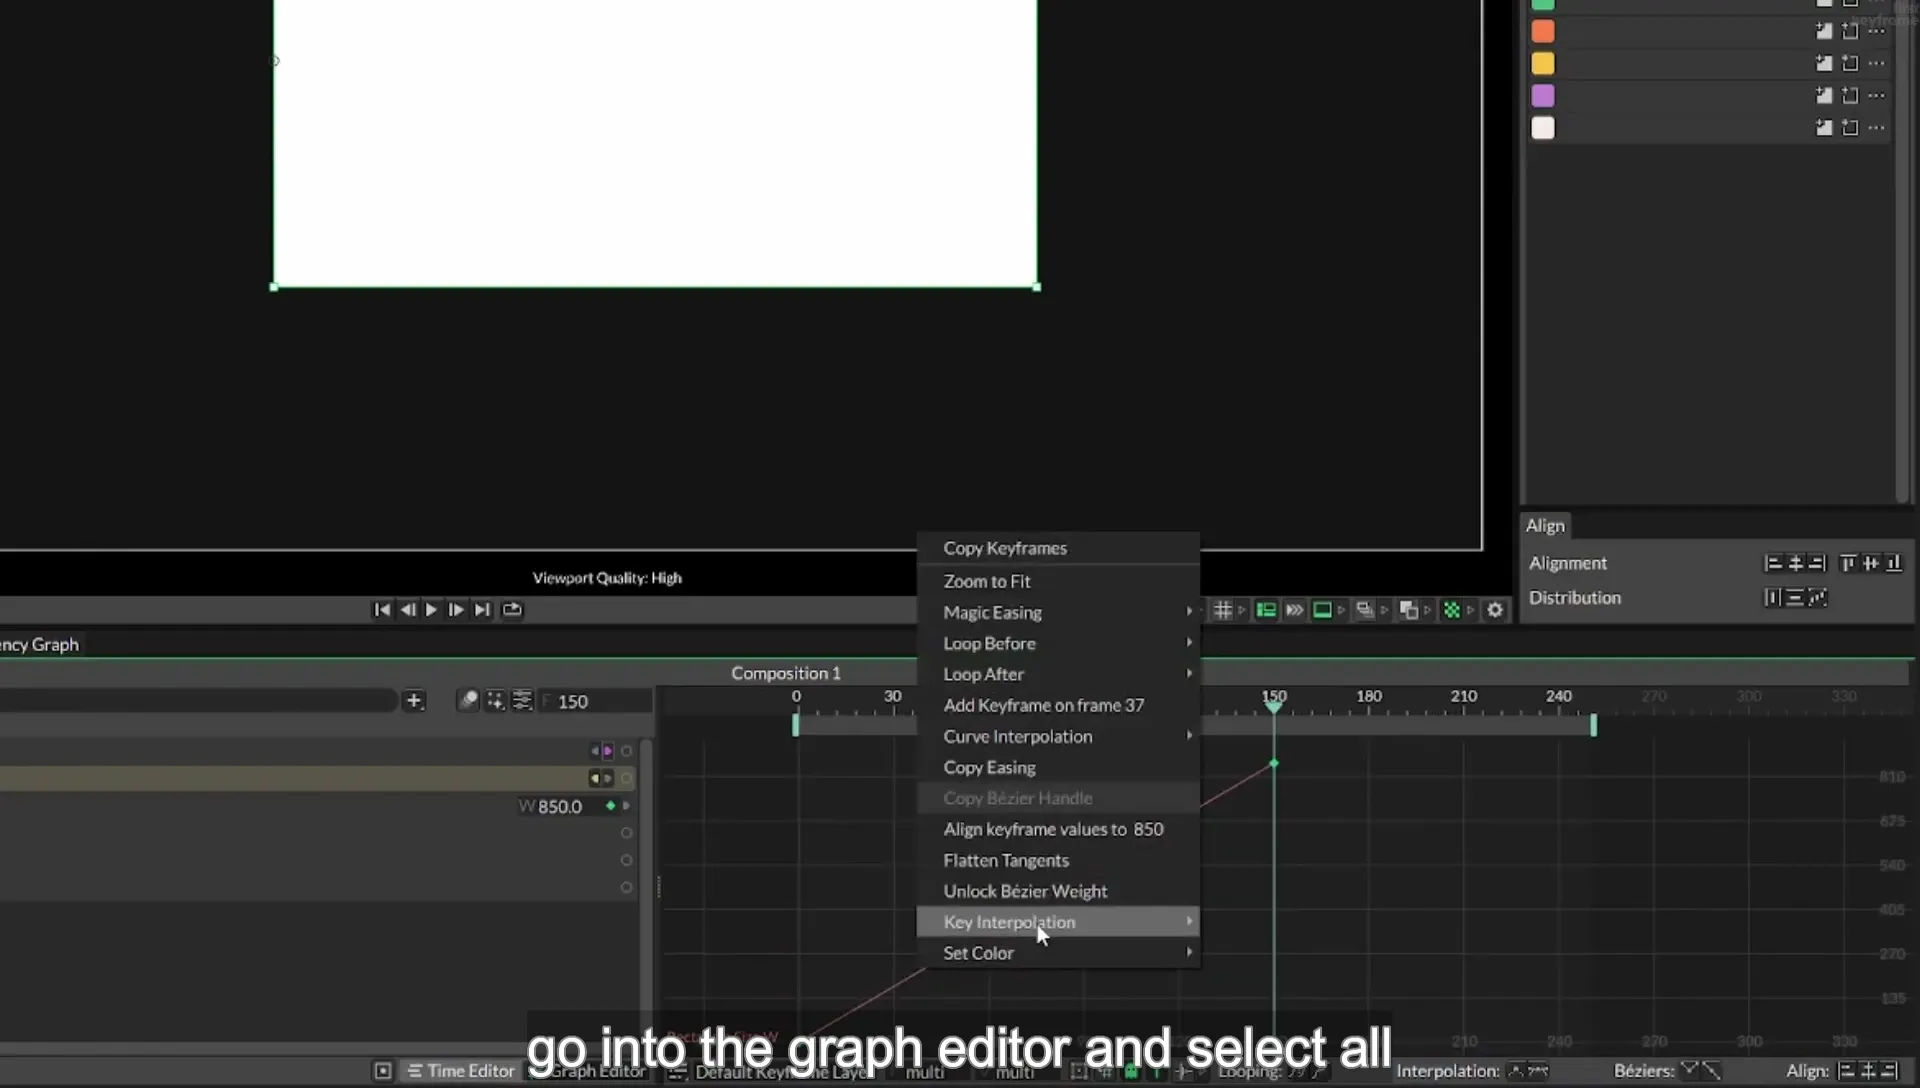The image size is (1920, 1088).
Task: Toggle the keyframe diamond beside W 850.0
Action: 611,806
